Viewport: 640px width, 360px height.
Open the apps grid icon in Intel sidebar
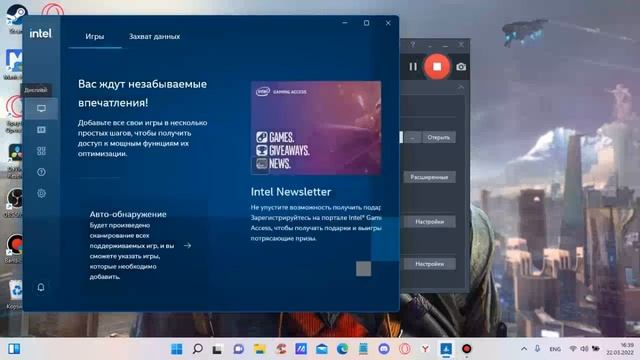[x=41, y=151]
